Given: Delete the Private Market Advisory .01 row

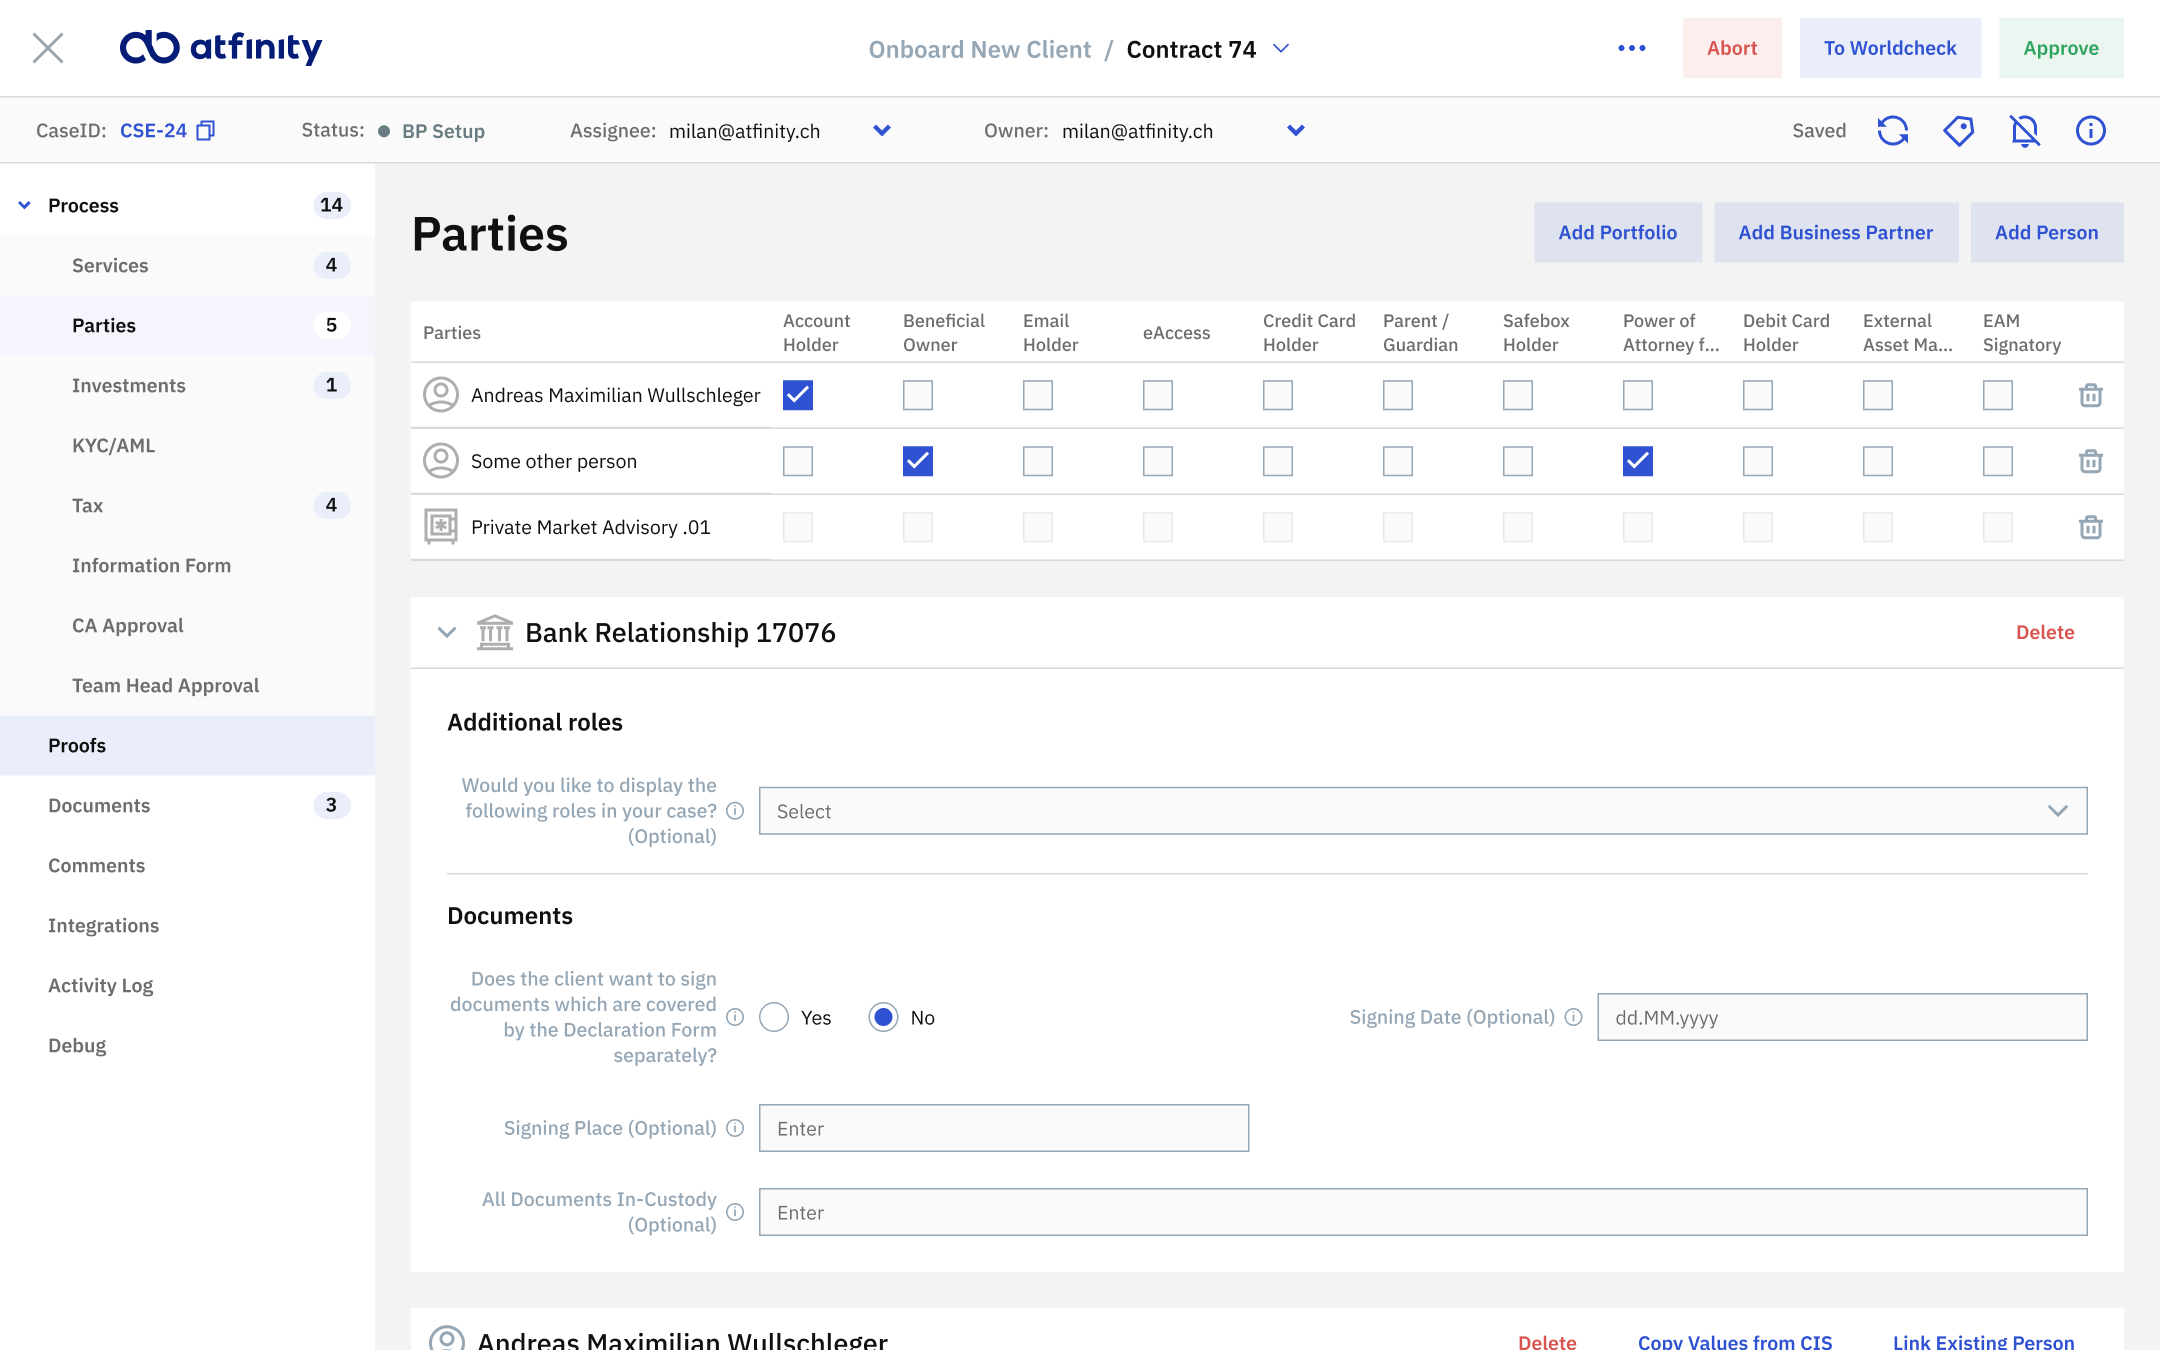Looking at the screenshot, I should [x=2091, y=527].
